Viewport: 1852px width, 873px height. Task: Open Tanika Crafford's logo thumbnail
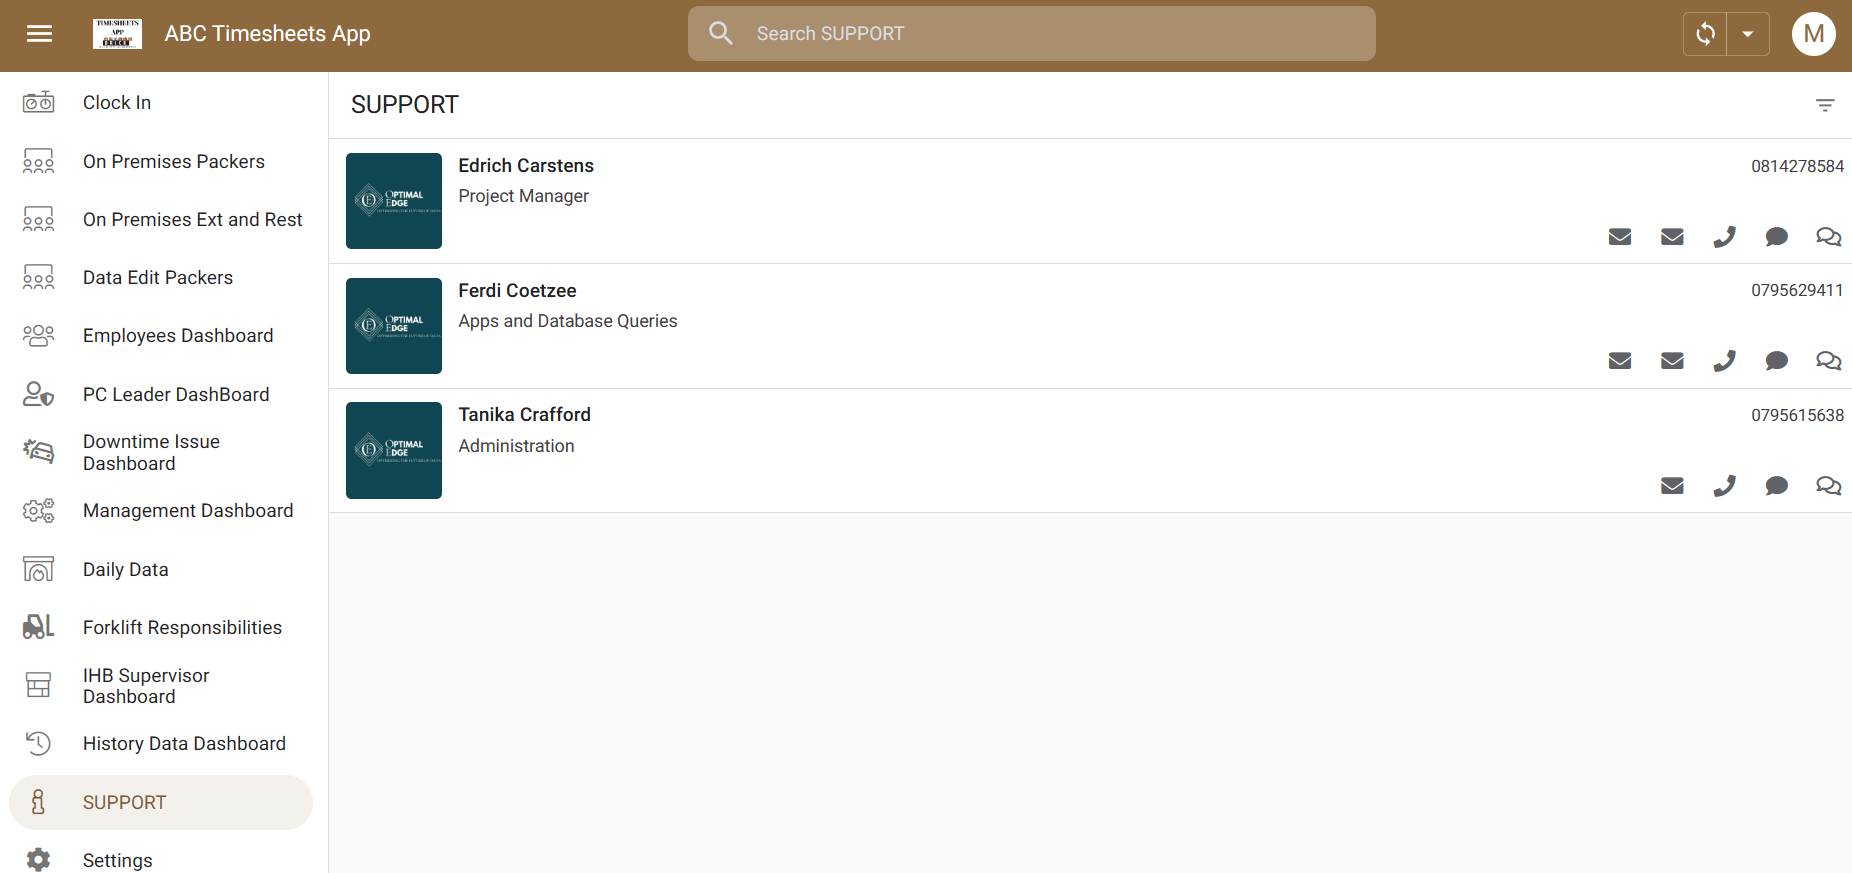click(394, 450)
